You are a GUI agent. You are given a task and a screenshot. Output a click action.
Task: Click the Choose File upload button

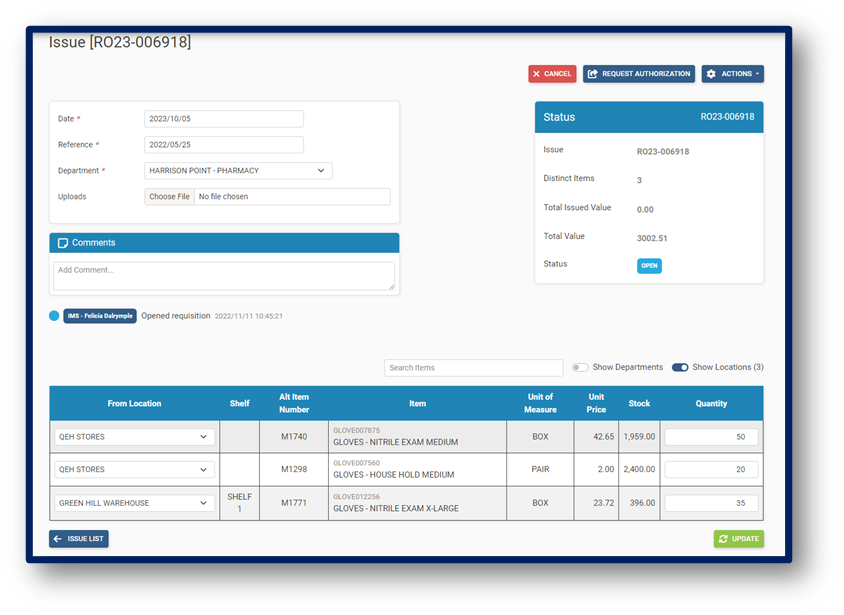point(169,197)
